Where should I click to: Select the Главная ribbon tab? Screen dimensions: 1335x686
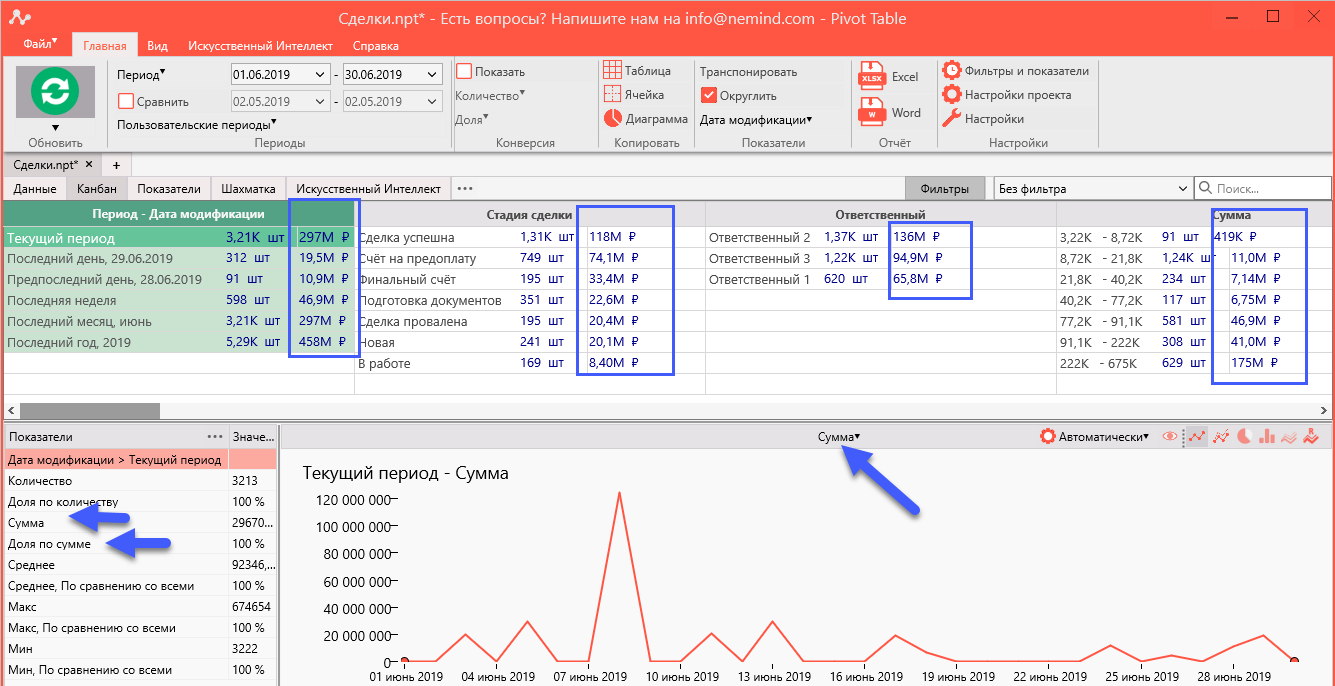pos(105,46)
